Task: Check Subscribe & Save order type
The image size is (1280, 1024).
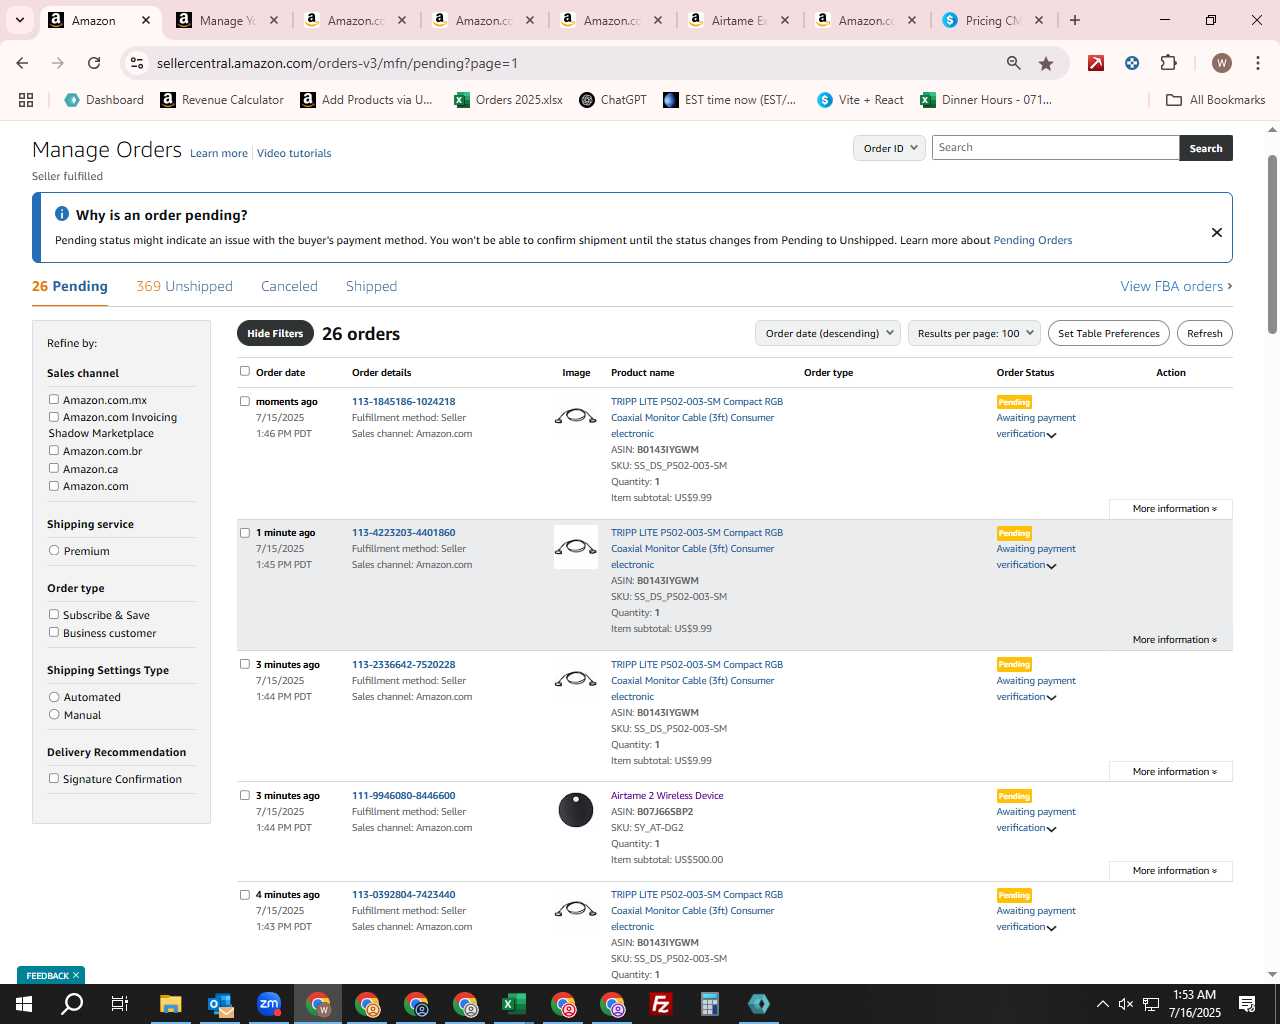Action: click(x=54, y=614)
